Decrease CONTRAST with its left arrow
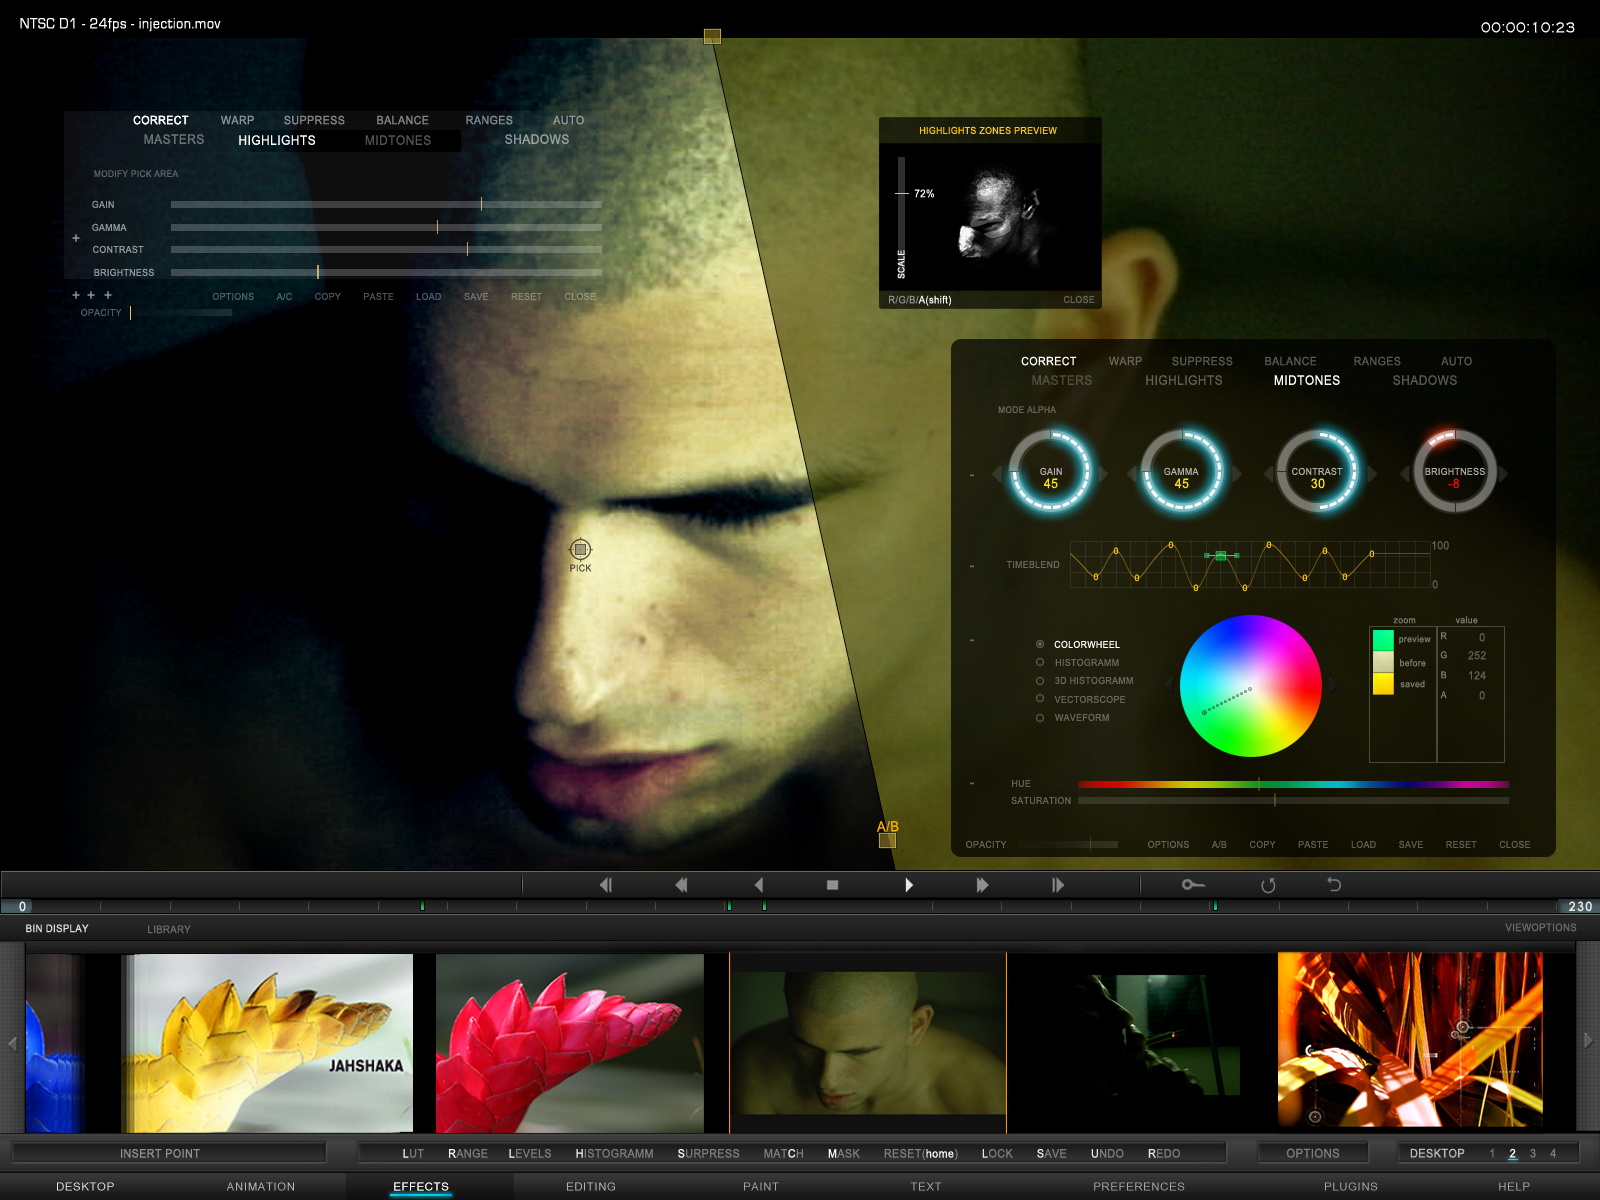1600x1200 pixels. (1268, 474)
